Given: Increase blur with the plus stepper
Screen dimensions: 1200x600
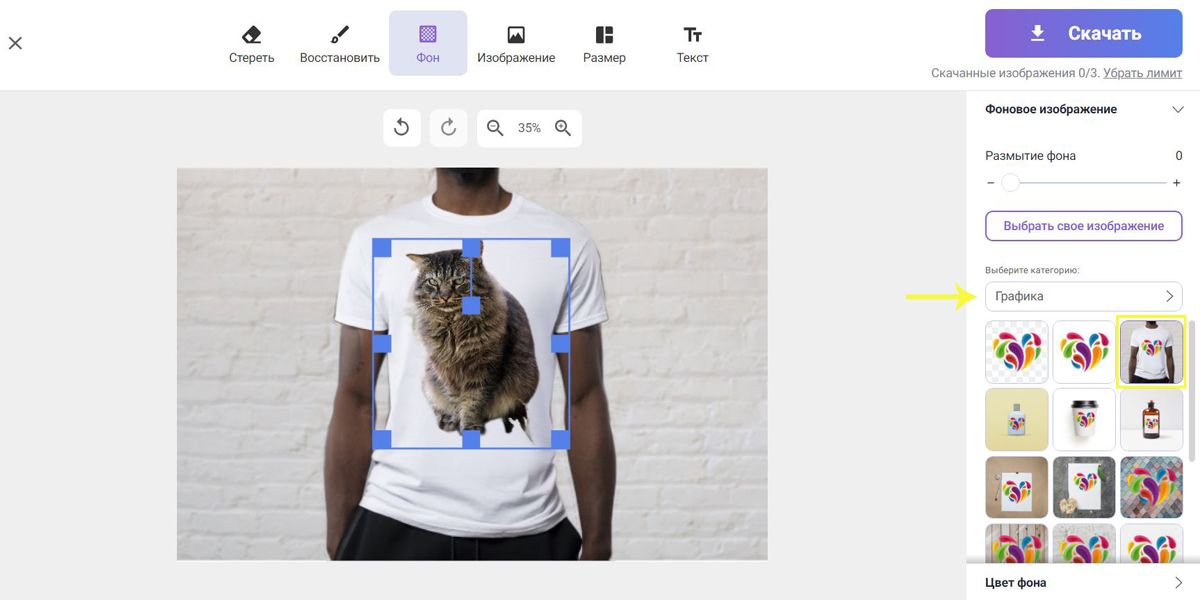Looking at the screenshot, I should pos(1177,183).
